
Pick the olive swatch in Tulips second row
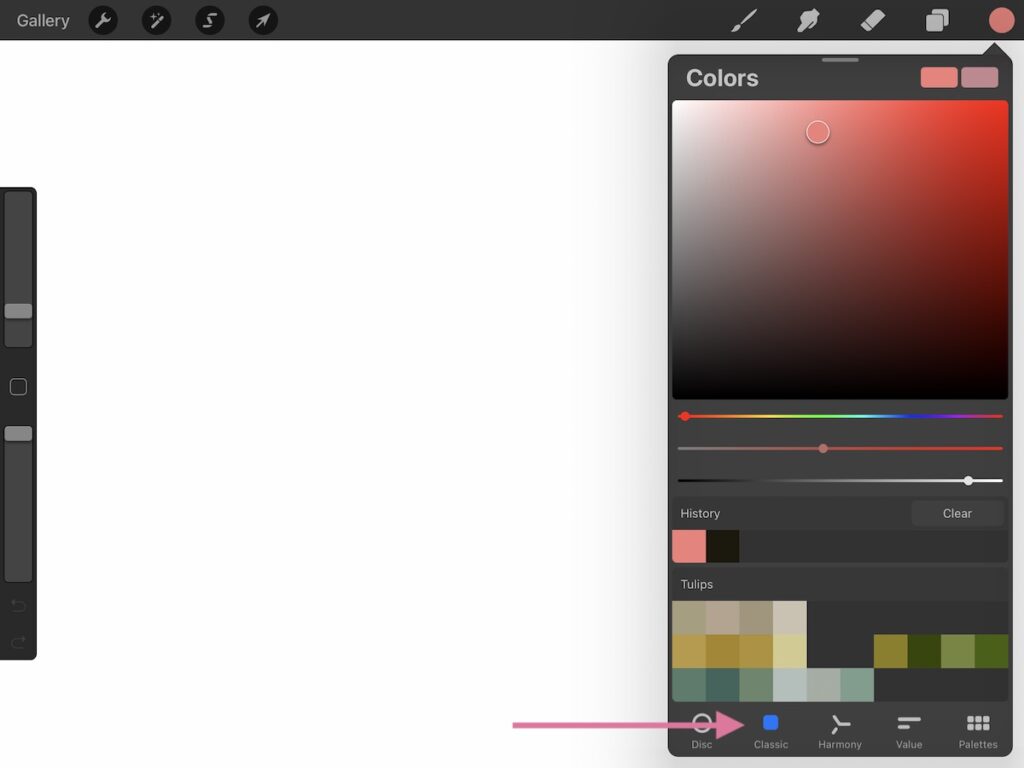pos(891,651)
